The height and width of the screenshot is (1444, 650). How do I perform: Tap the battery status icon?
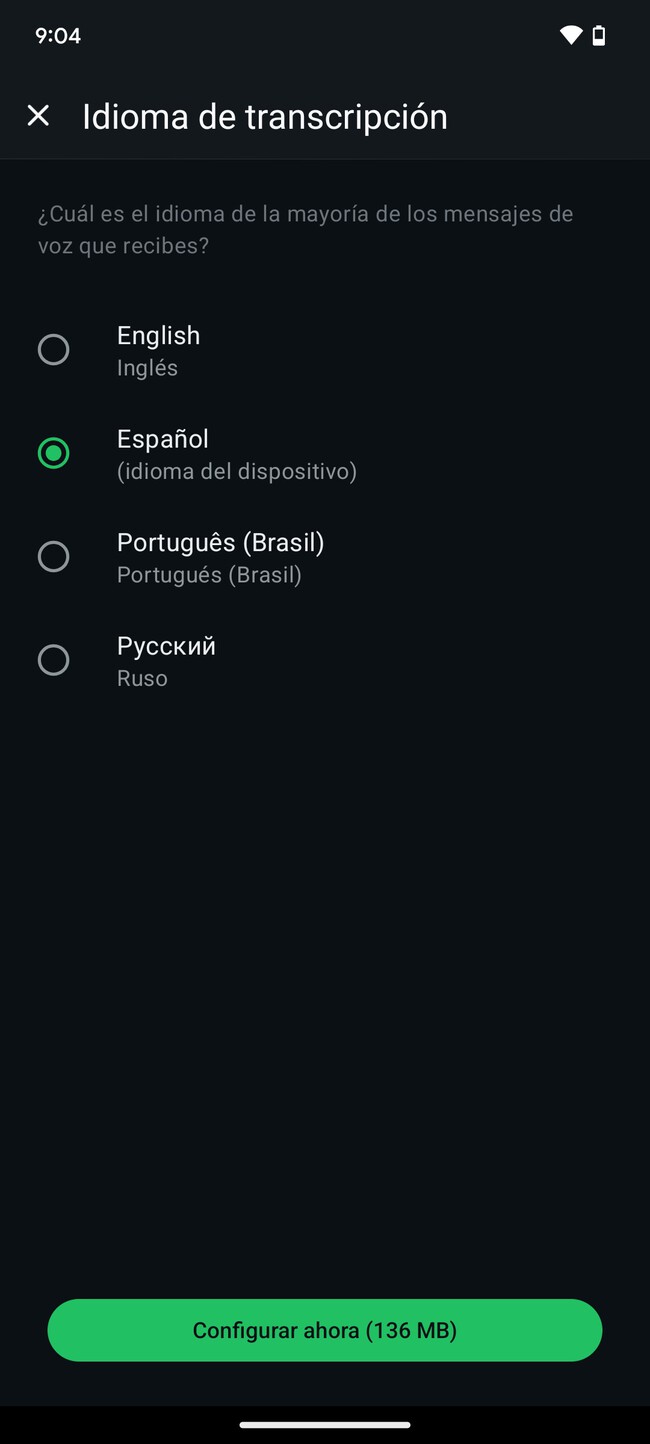click(x=600, y=35)
